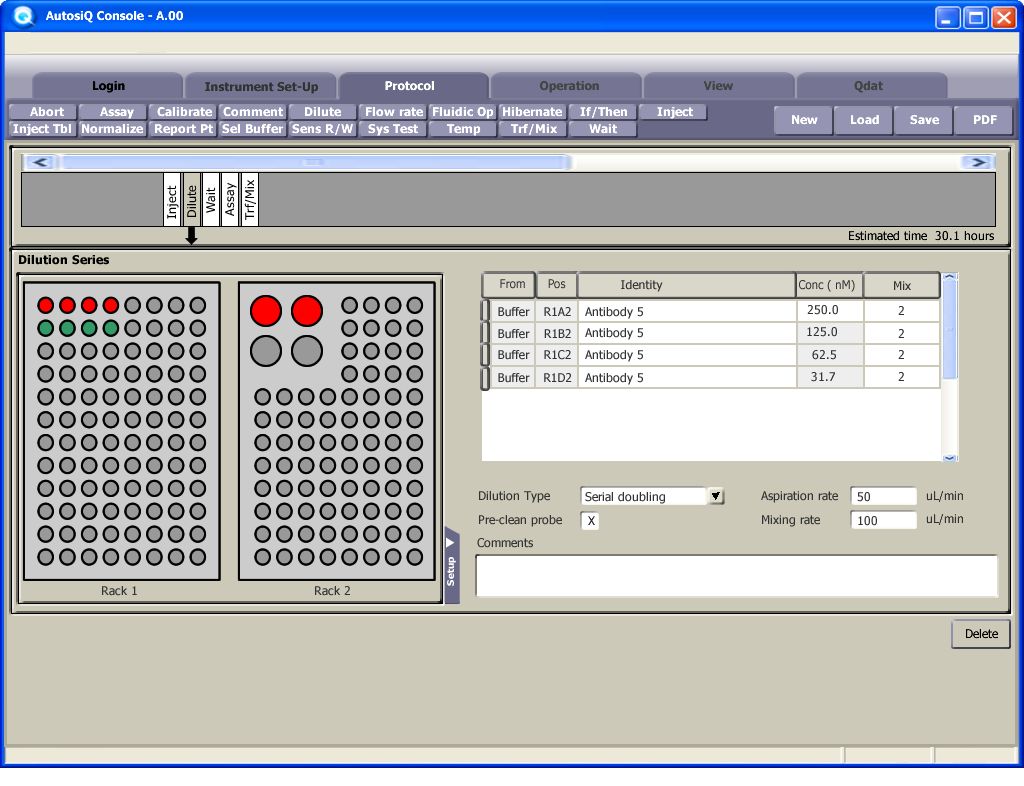Click the Aspiration rate input field
Screen dimensions: 1024x786
point(883,496)
